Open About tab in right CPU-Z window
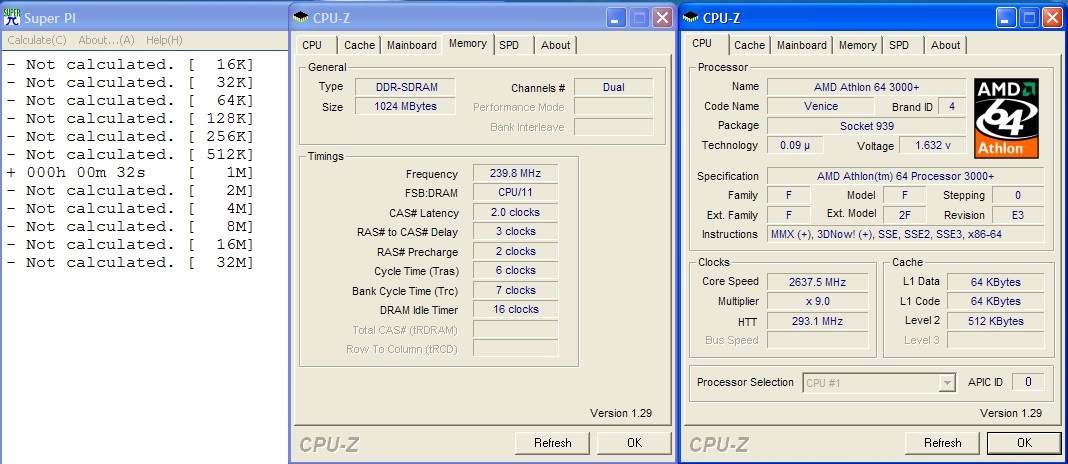 coord(945,45)
